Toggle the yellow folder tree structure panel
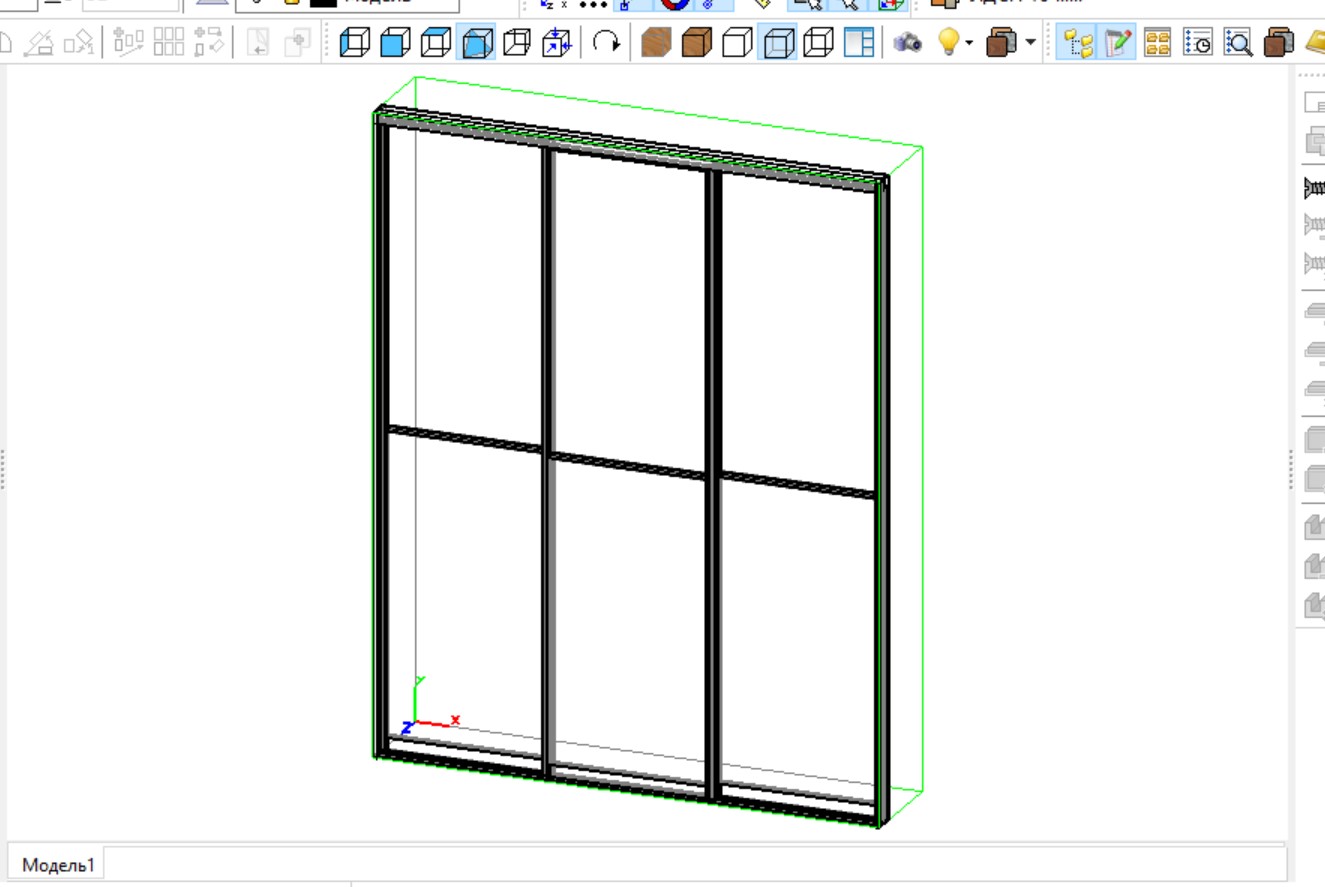Screen dimensions: 1325x887 (x=1078, y=43)
